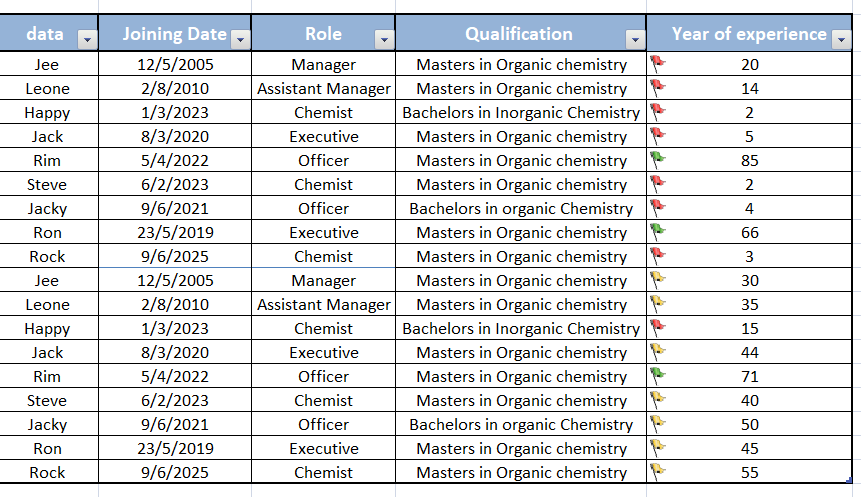Viewport: 861px width, 497px height.
Task: Click the green flag icon beside 85
Action: click(657, 160)
